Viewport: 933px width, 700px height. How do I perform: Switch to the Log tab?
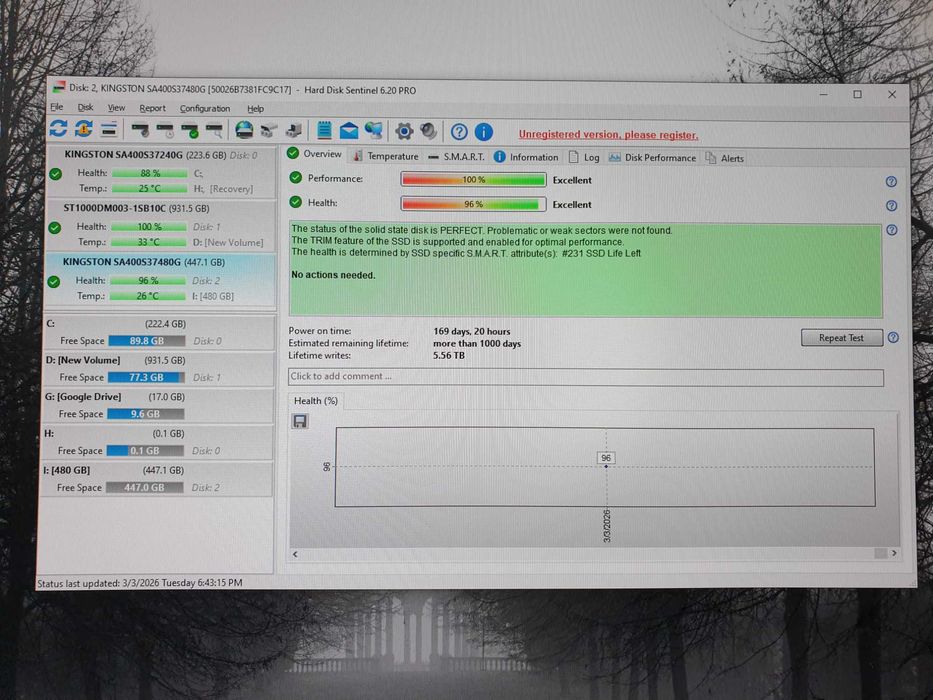pos(584,157)
